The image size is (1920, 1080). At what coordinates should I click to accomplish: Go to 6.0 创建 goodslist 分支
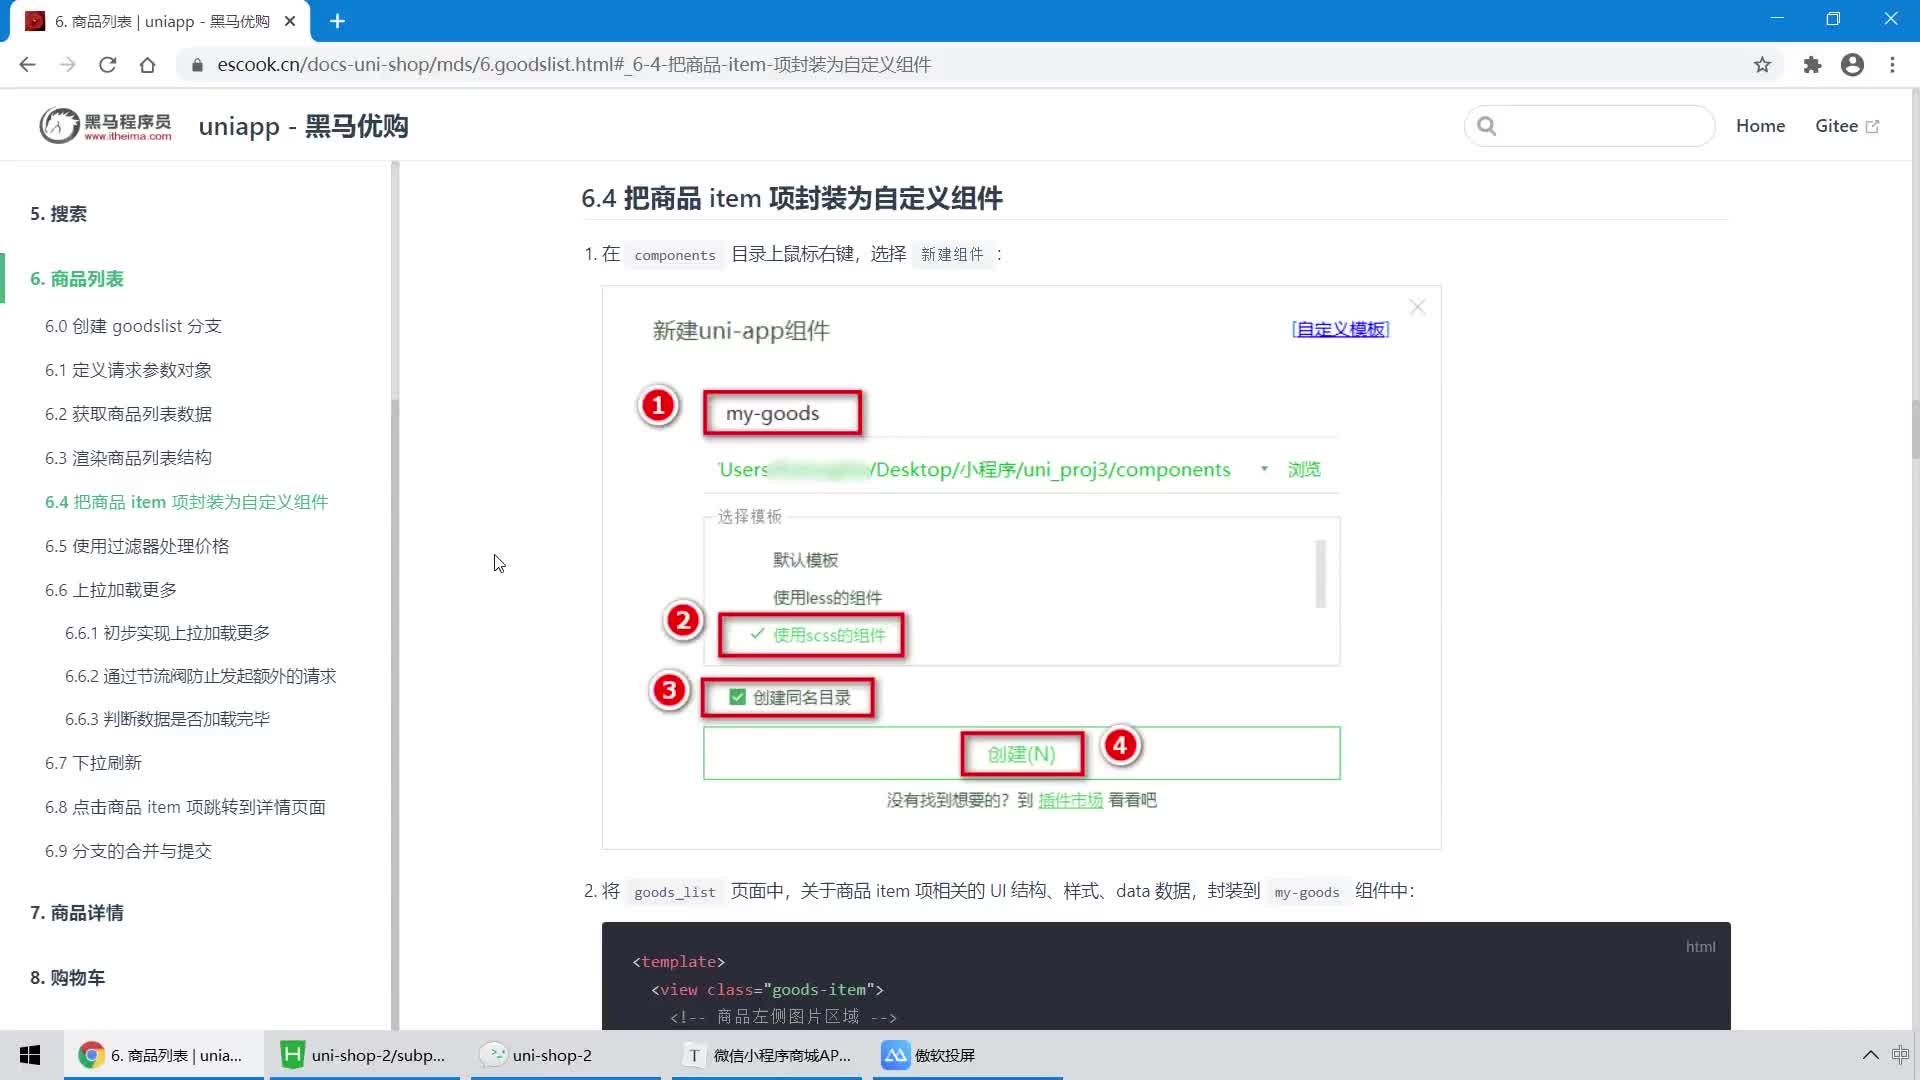tap(133, 326)
